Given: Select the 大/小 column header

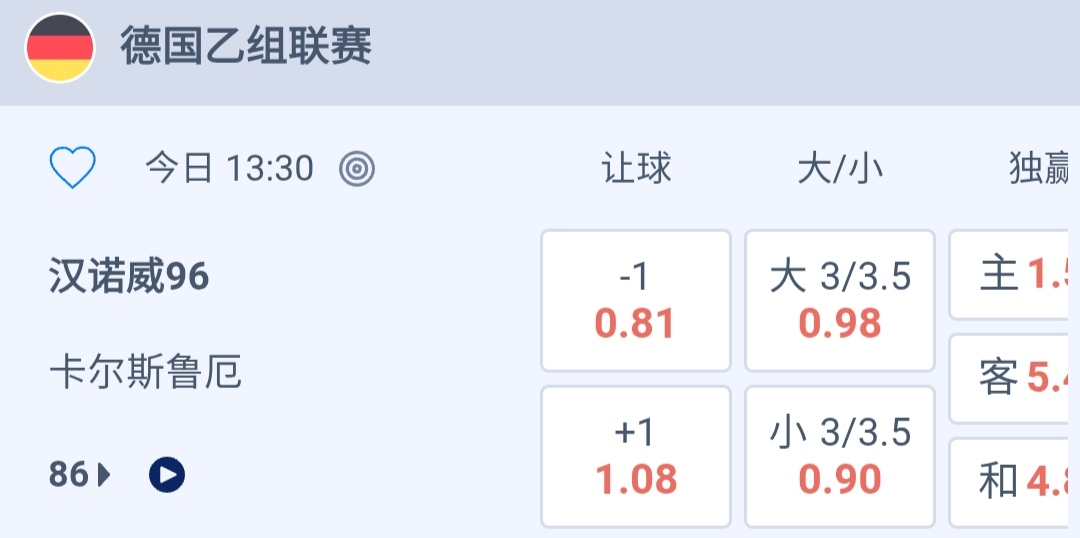Looking at the screenshot, I should [x=840, y=168].
